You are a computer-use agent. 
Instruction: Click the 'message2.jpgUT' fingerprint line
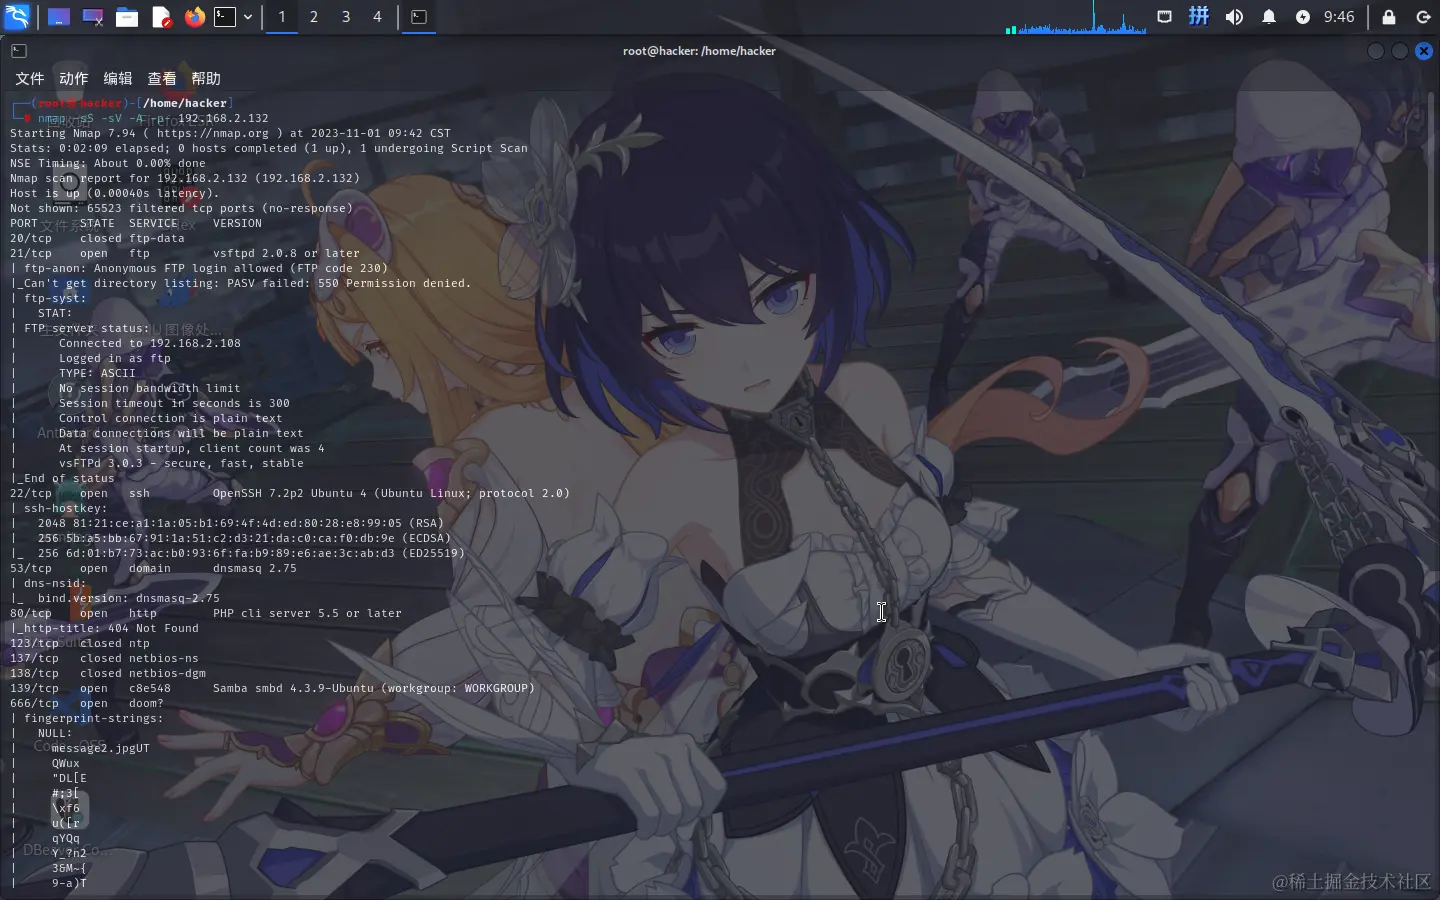(101, 748)
